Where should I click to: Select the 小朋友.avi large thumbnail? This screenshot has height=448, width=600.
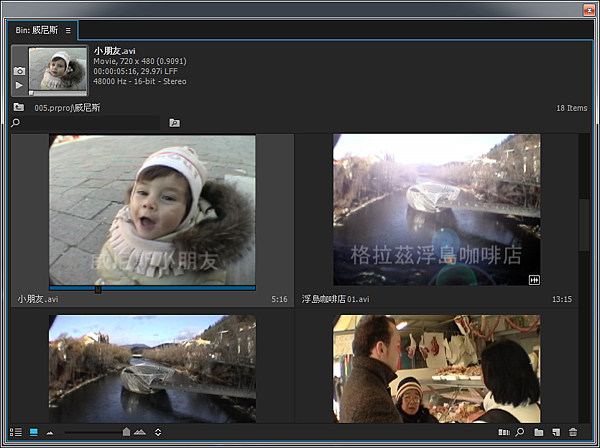pyautogui.click(x=152, y=210)
